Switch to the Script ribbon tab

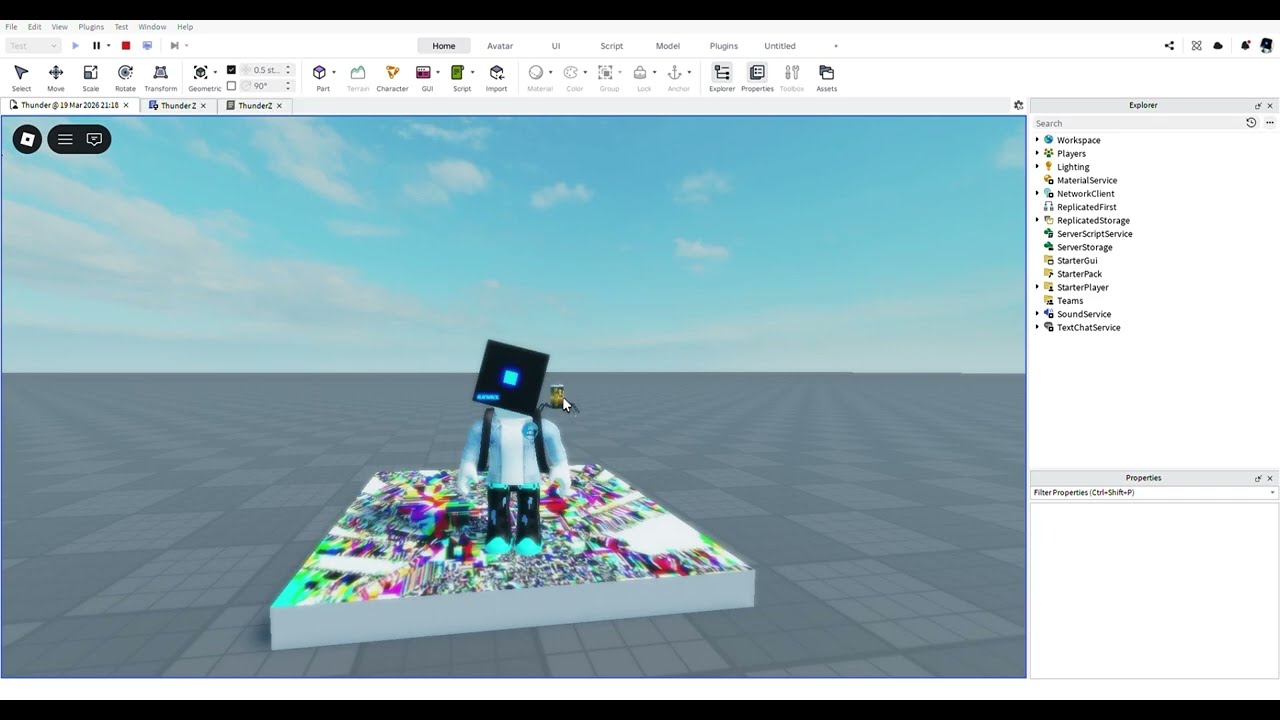(x=612, y=46)
